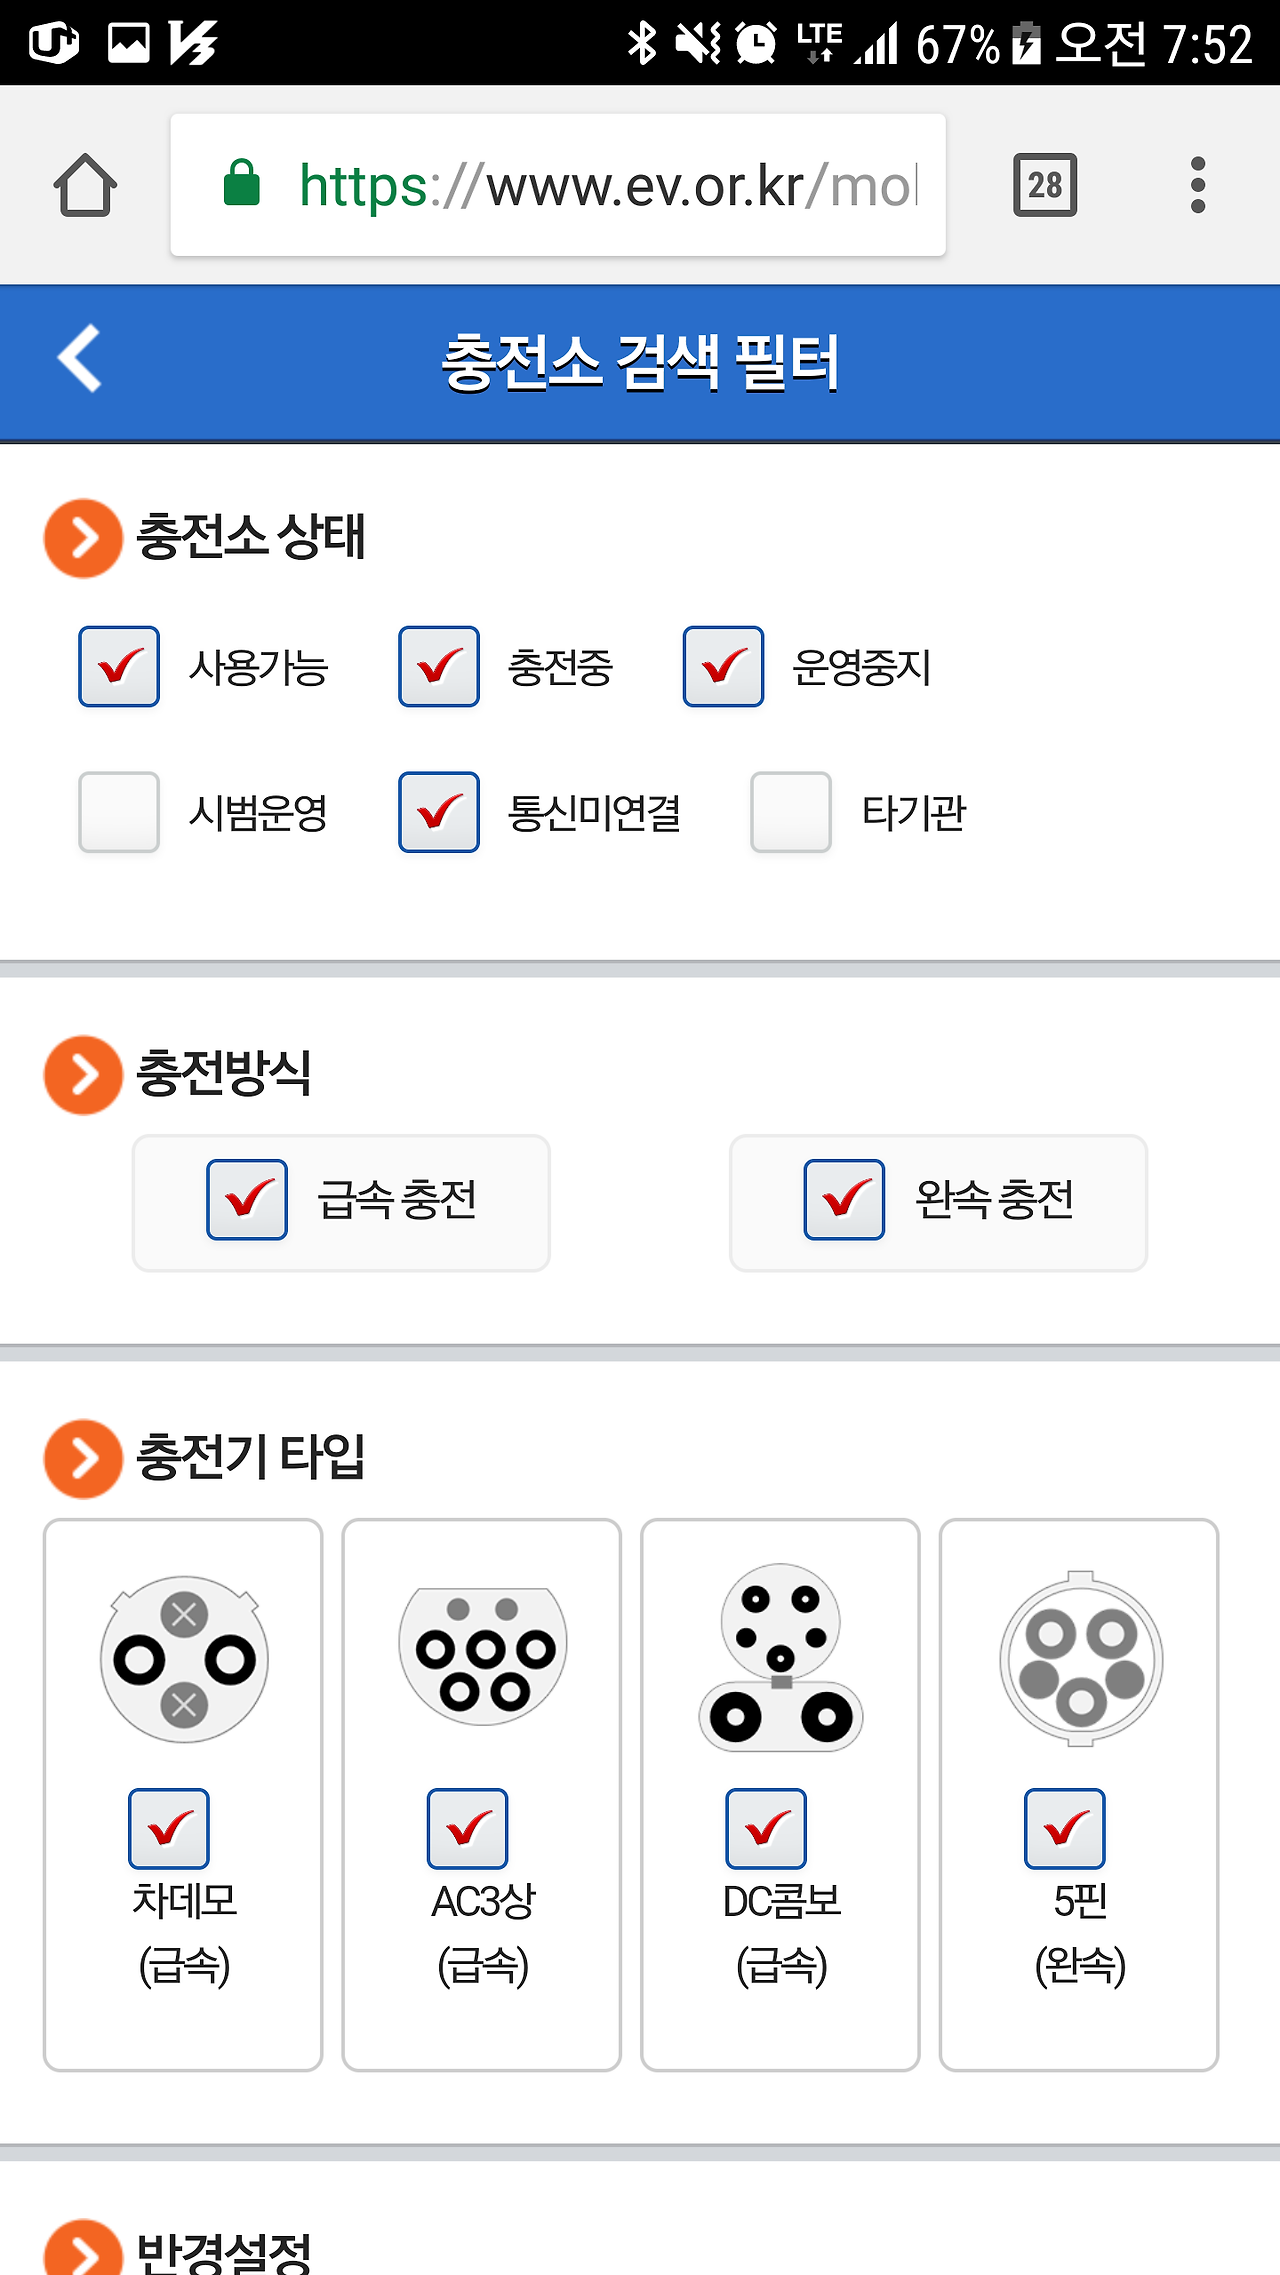
Task: Tap the AC3상 connector image
Action: 483,1655
